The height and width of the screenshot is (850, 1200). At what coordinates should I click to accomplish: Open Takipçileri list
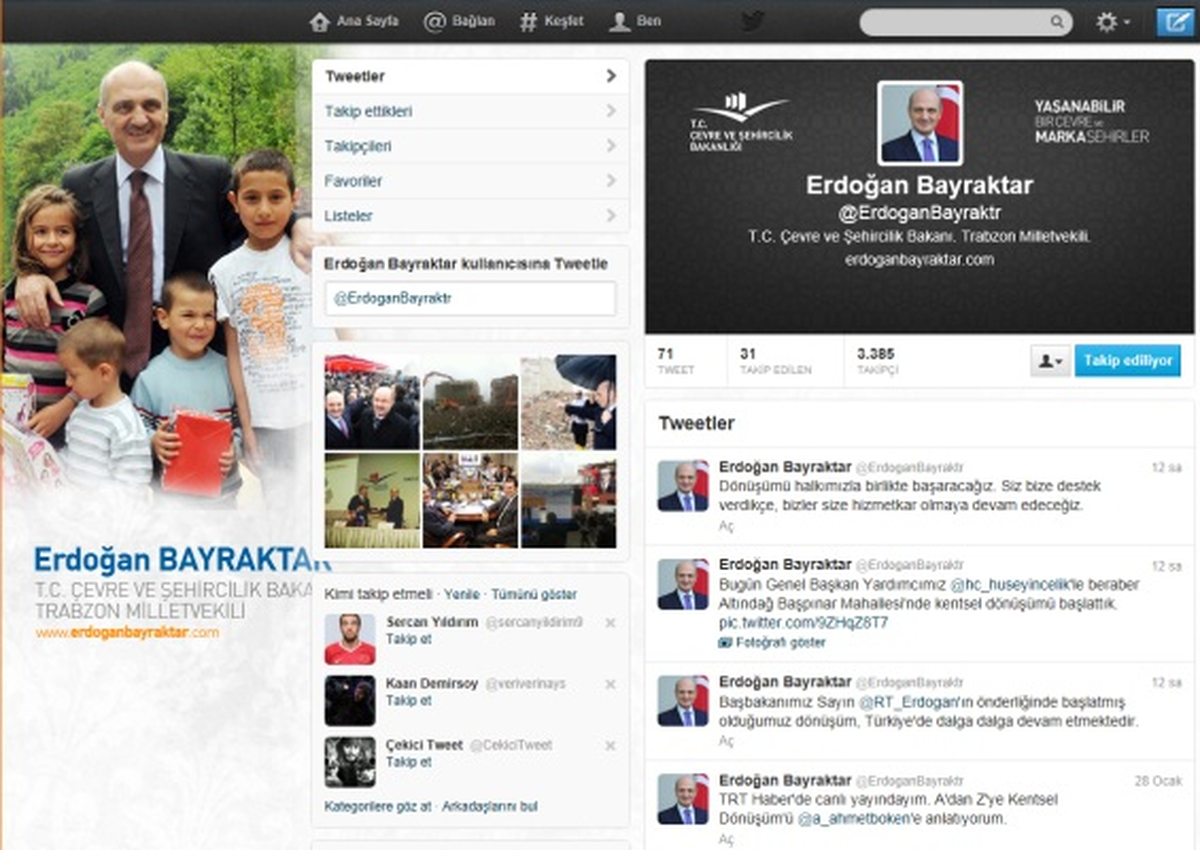click(x=470, y=146)
